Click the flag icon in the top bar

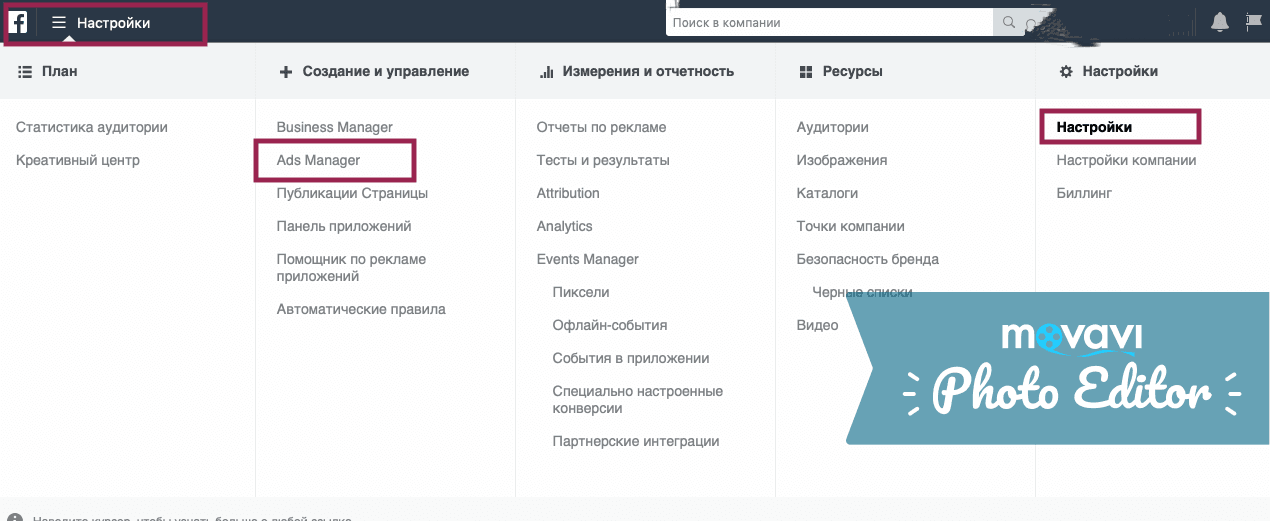coord(1254,22)
